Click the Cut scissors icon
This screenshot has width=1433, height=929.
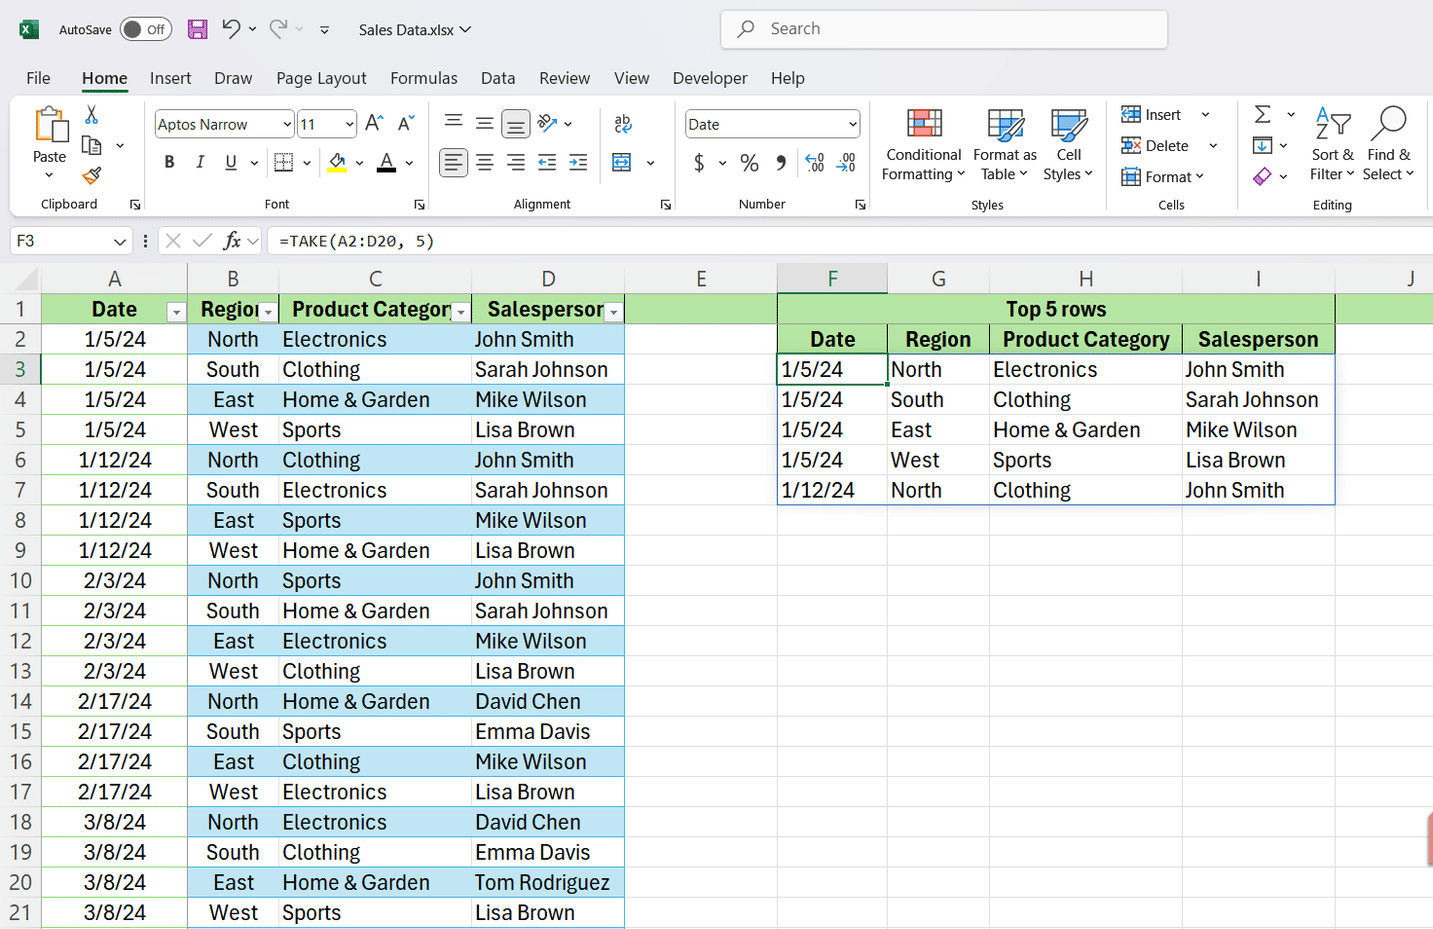pyautogui.click(x=91, y=115)
